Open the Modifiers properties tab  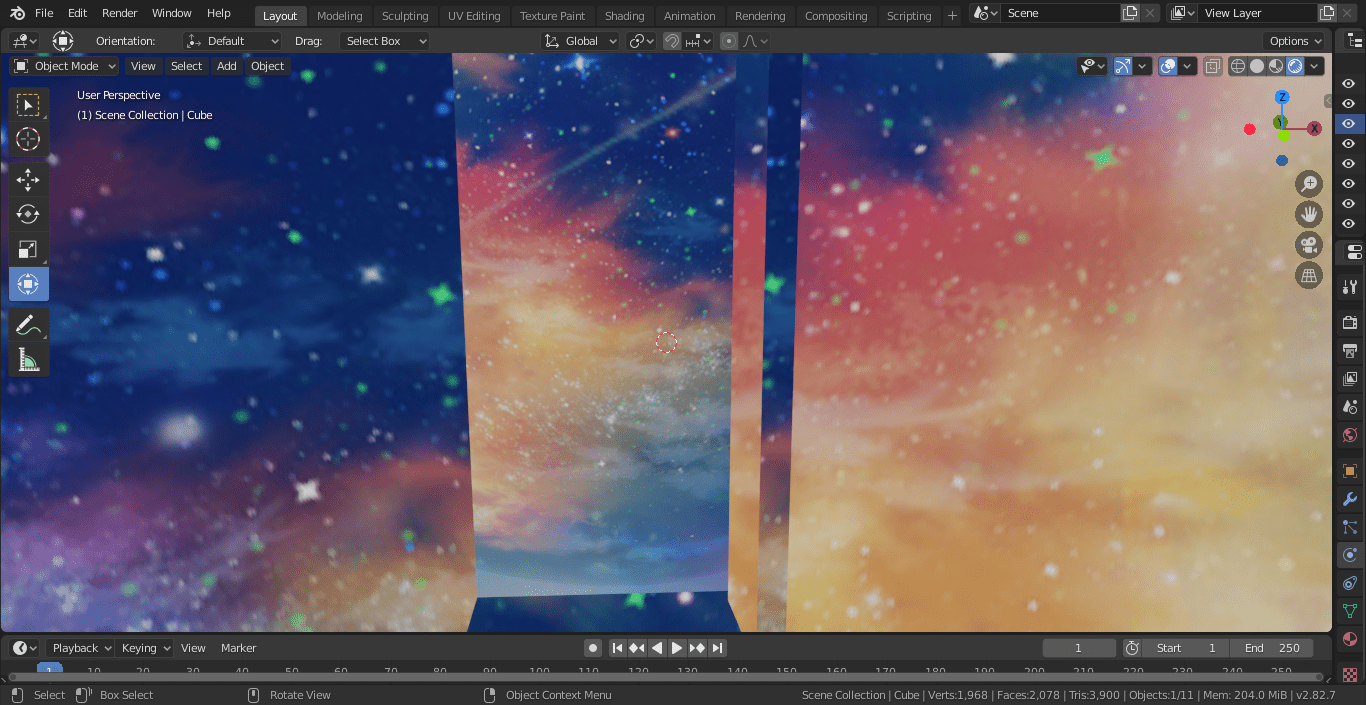[x=1350, y=498]
